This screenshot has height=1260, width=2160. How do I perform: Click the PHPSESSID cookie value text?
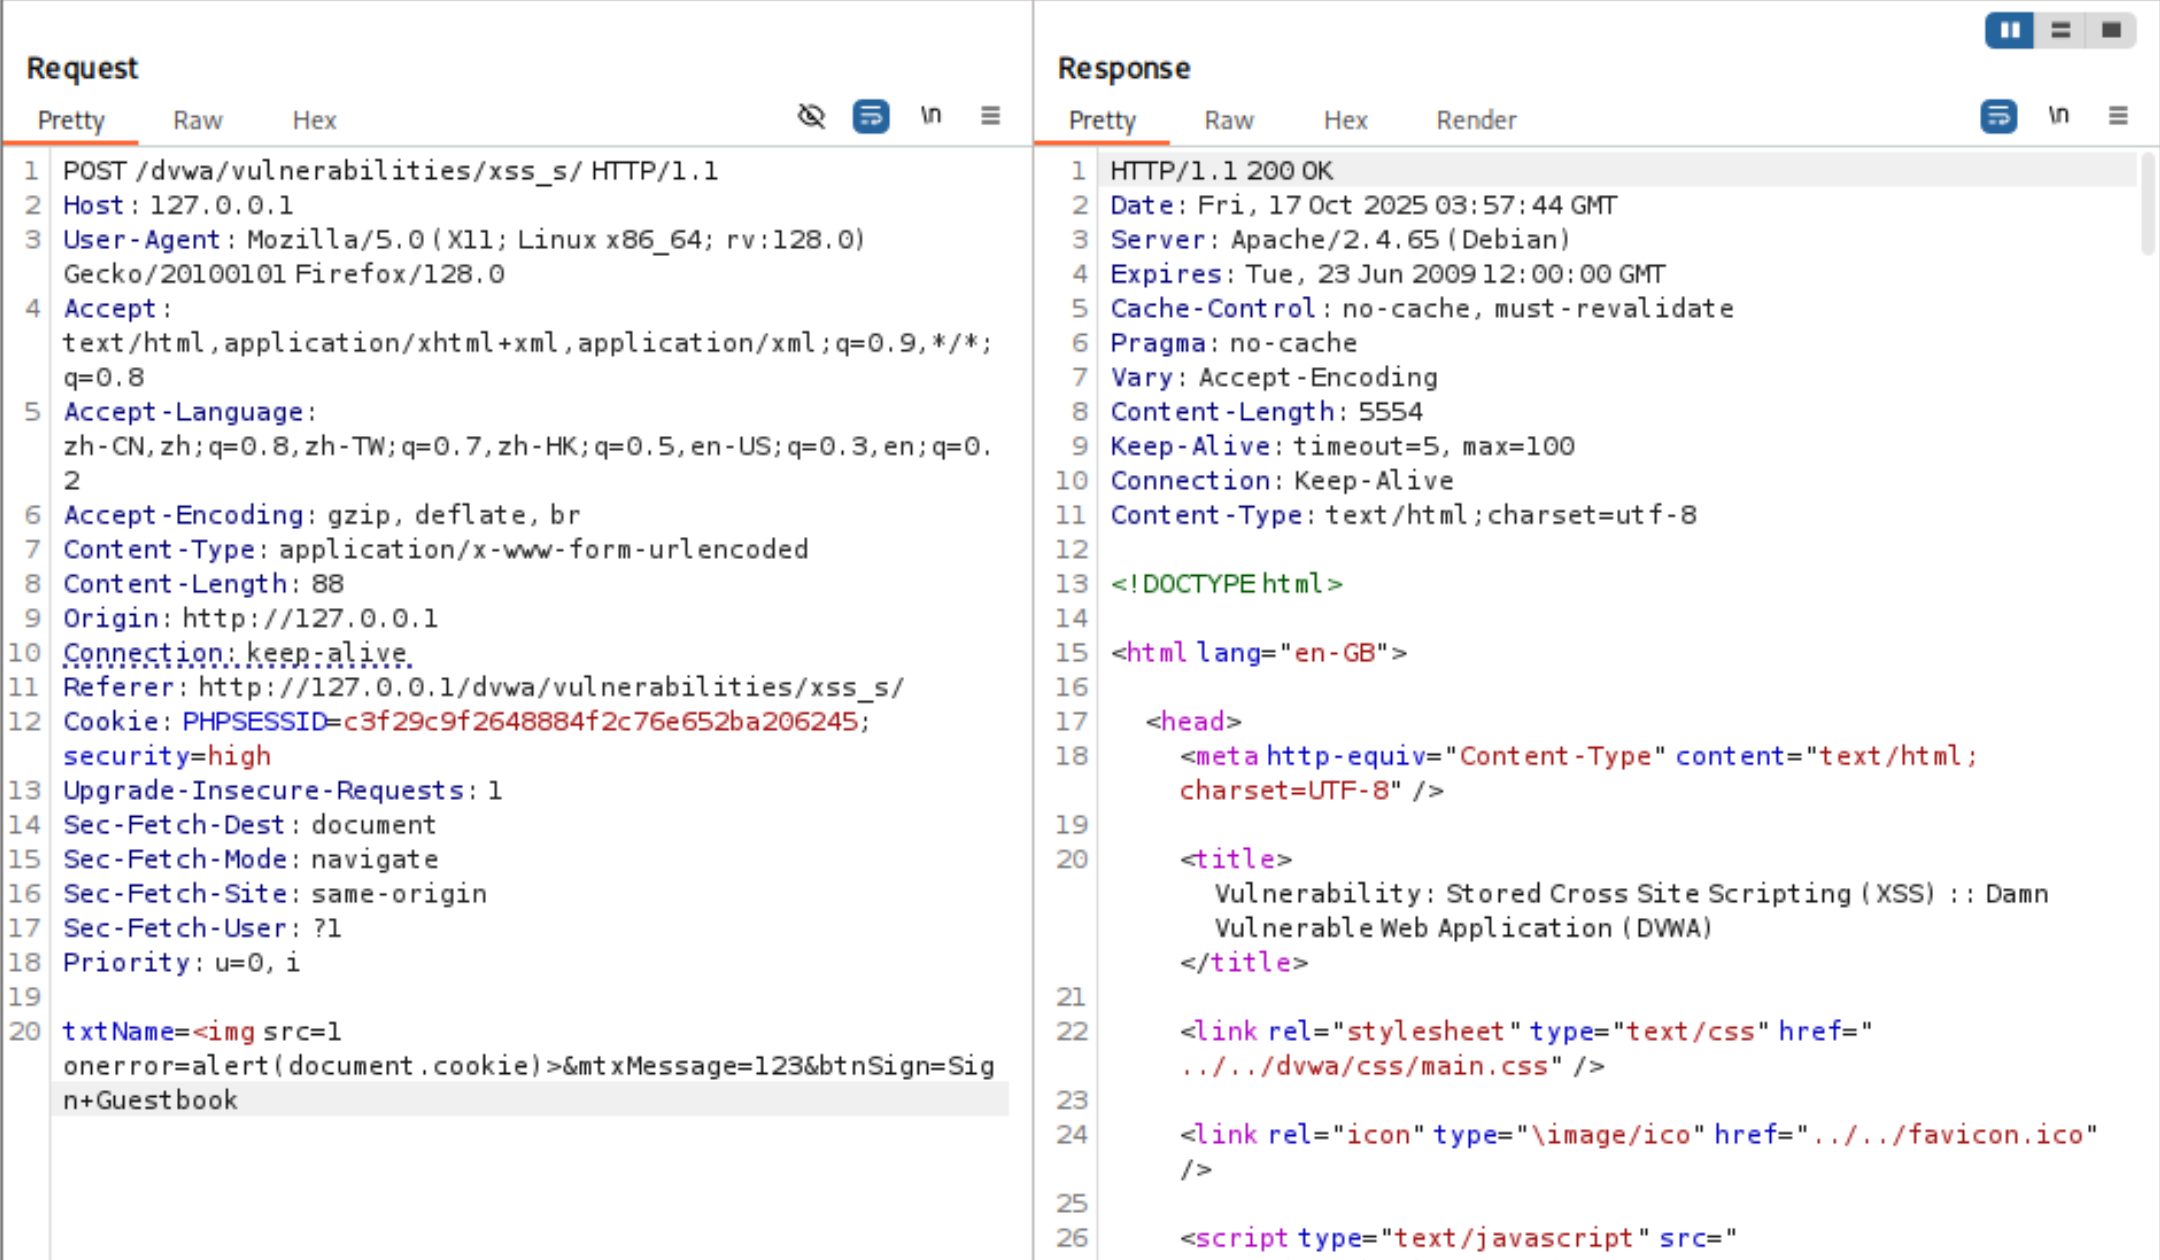pos(600,721)
